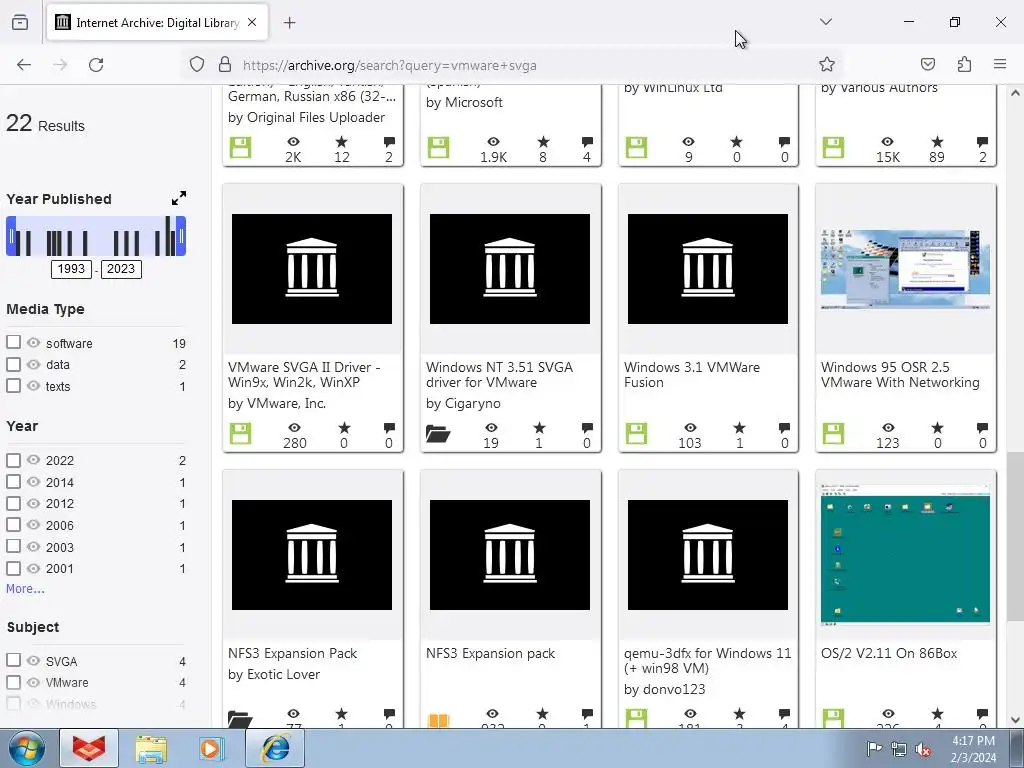Show more Year filter options

[25, 588]
